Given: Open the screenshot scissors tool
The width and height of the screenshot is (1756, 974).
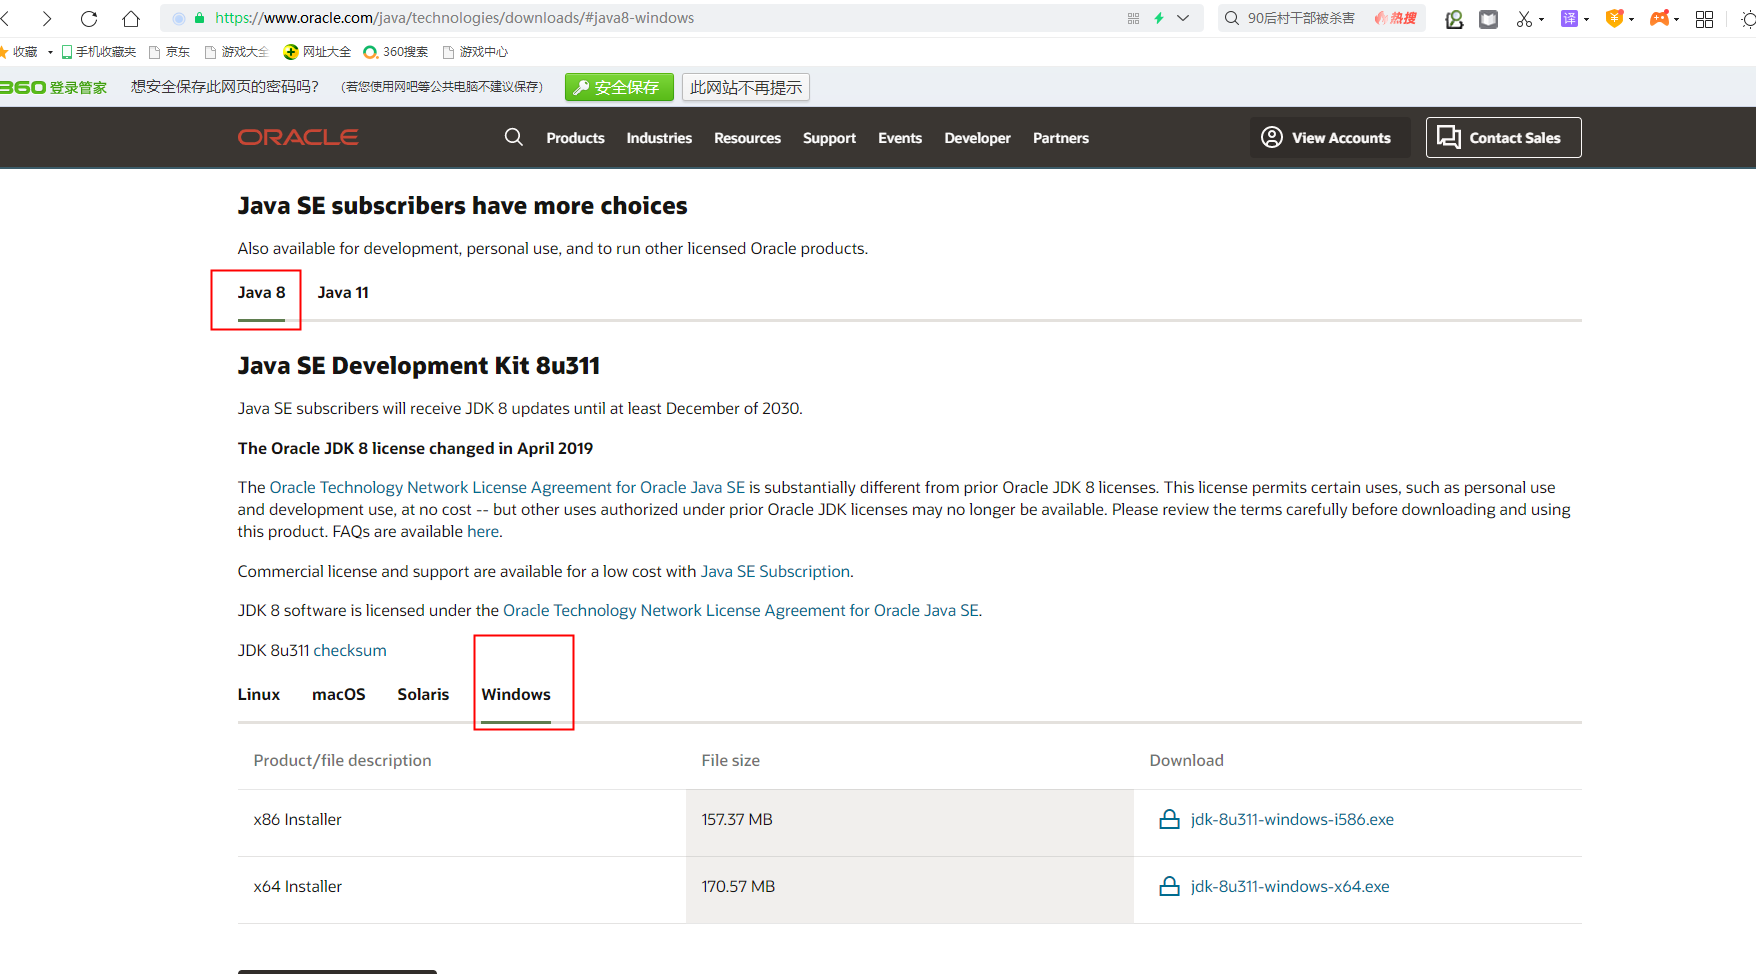Looking at the screenshot, I should [1524, 19].
